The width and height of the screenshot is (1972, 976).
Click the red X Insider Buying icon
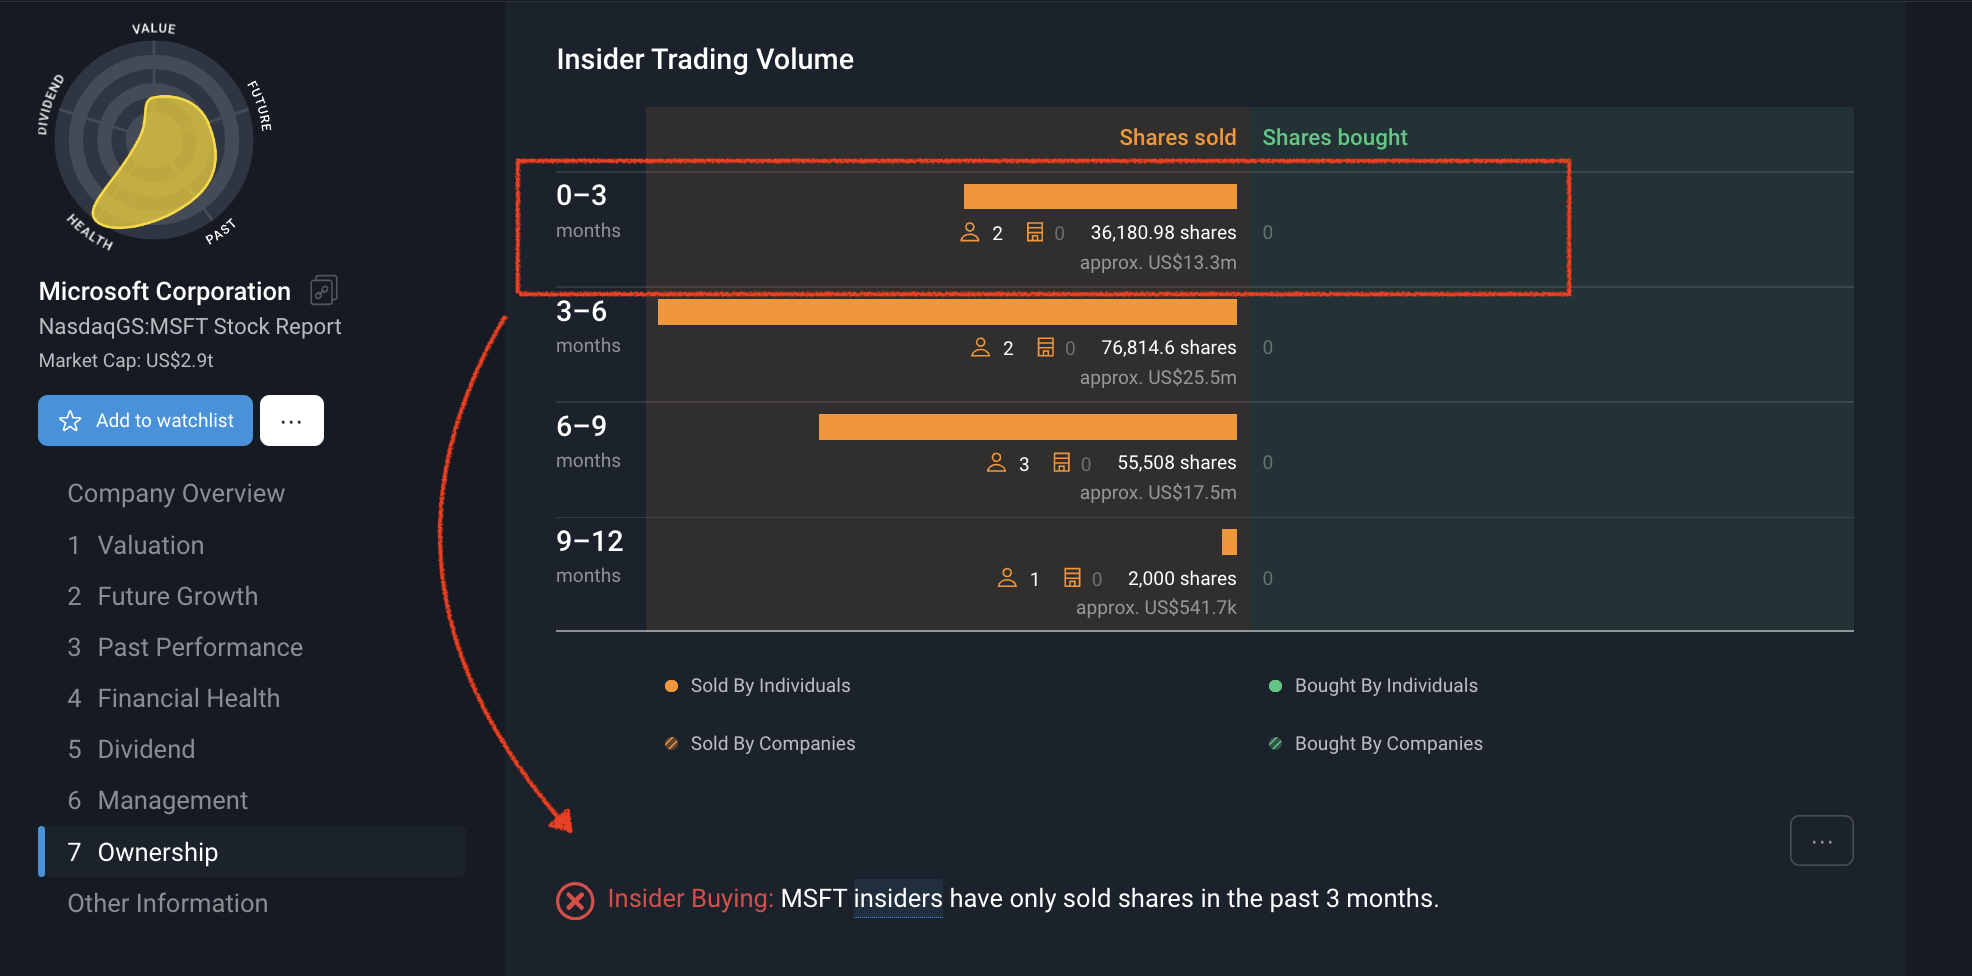[575, 900]
